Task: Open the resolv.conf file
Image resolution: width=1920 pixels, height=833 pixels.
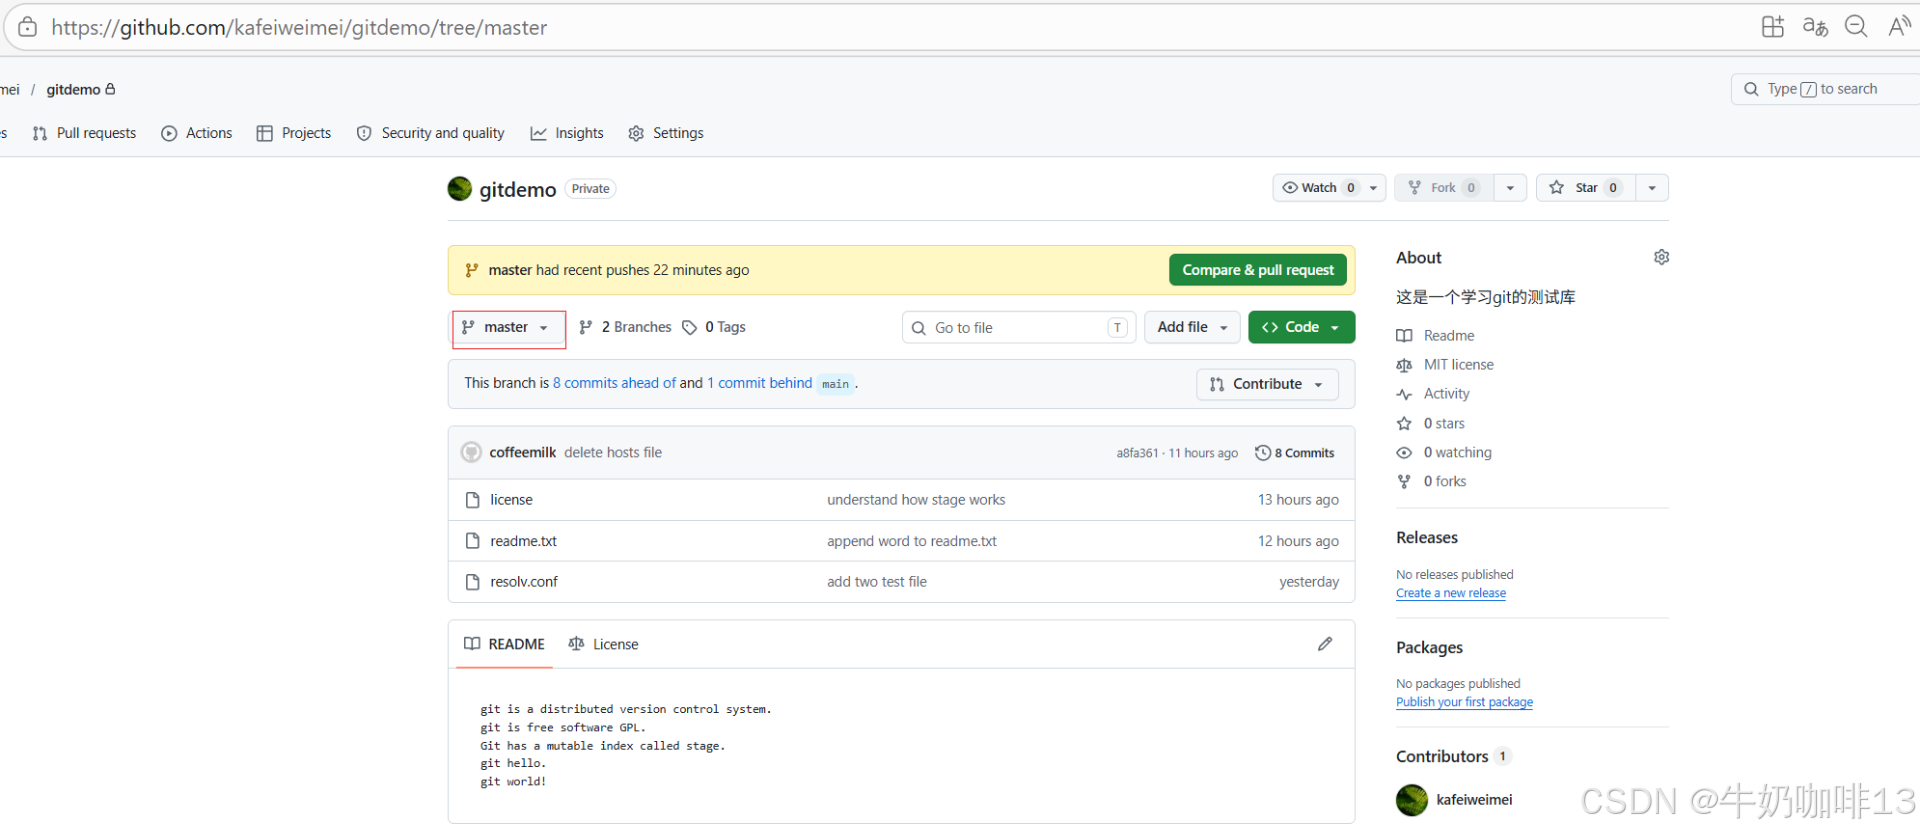Action: (x=524, y=582)
